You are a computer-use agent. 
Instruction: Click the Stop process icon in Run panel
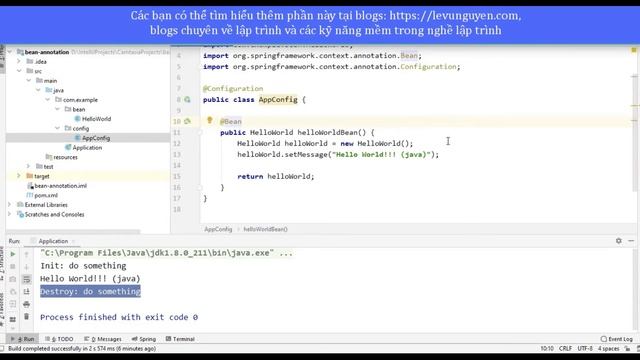[x=13, y=267]
